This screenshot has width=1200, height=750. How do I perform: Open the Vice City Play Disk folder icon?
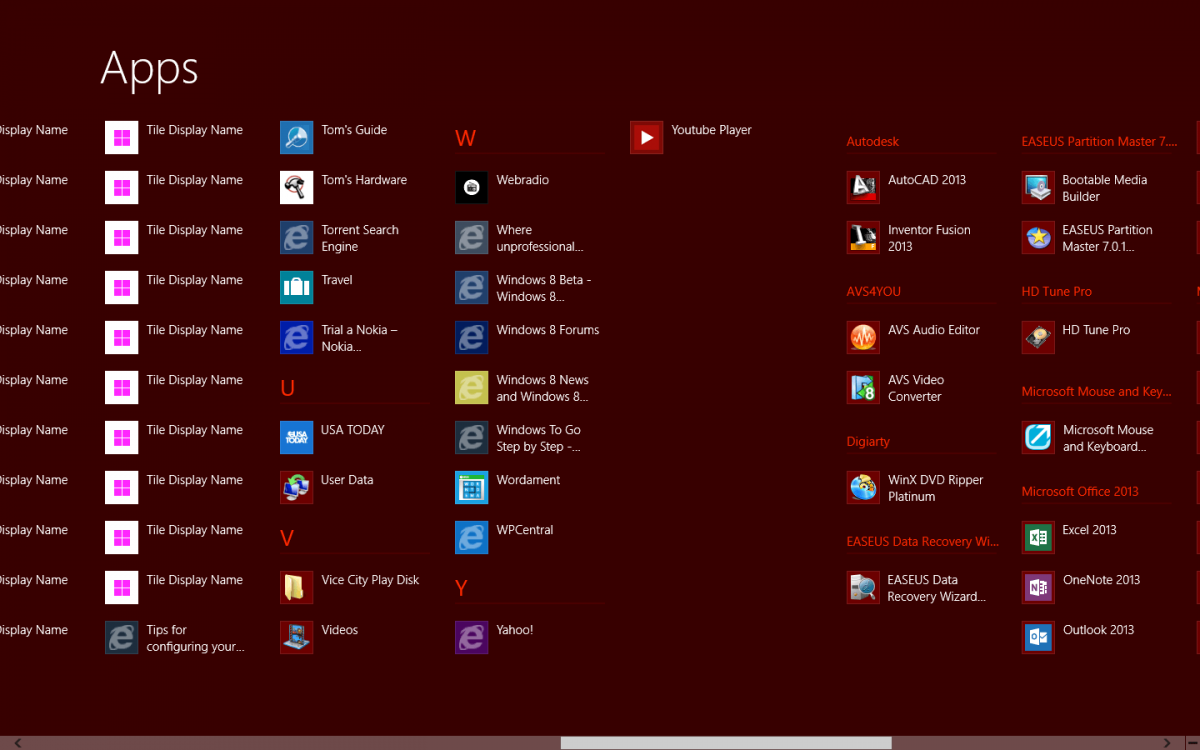point(296,587)
